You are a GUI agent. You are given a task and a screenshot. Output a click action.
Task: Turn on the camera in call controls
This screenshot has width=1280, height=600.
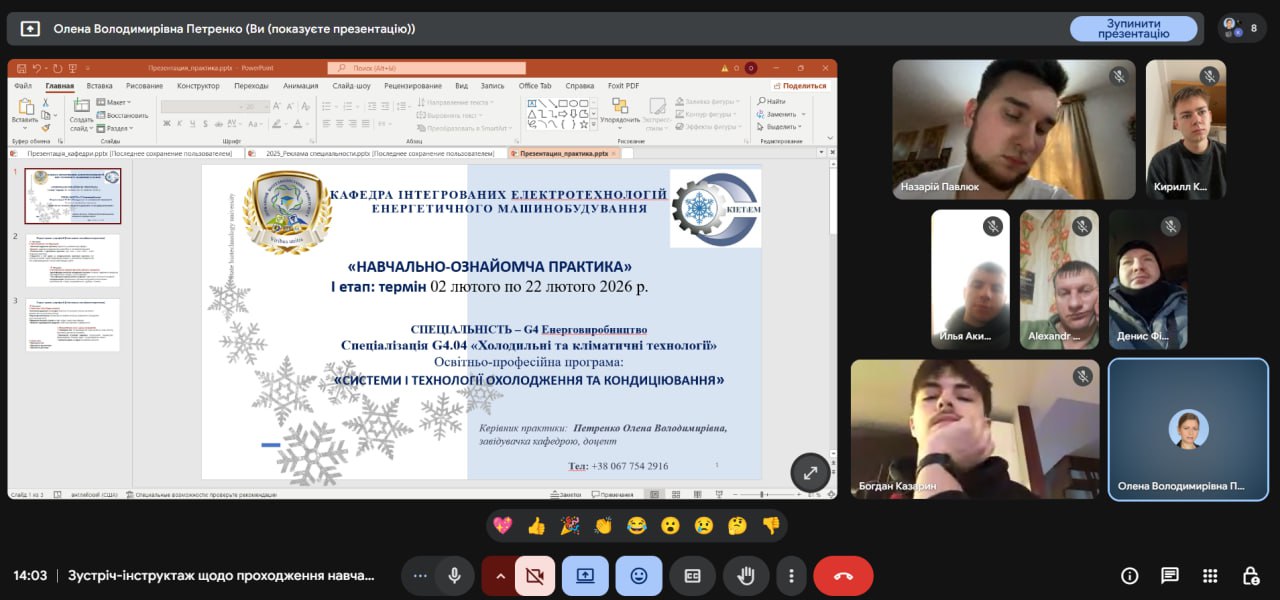(535, 576)
